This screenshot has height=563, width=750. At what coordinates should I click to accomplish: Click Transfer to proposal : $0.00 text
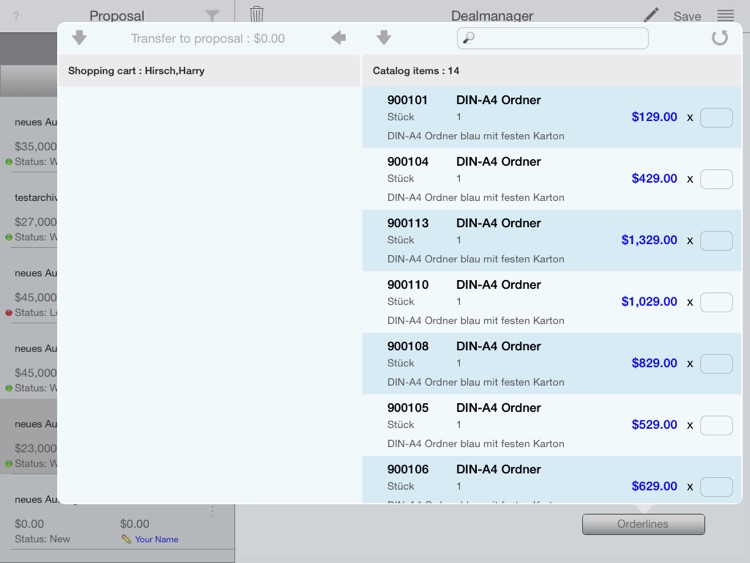pyautogui.click(x=208, y=38)
